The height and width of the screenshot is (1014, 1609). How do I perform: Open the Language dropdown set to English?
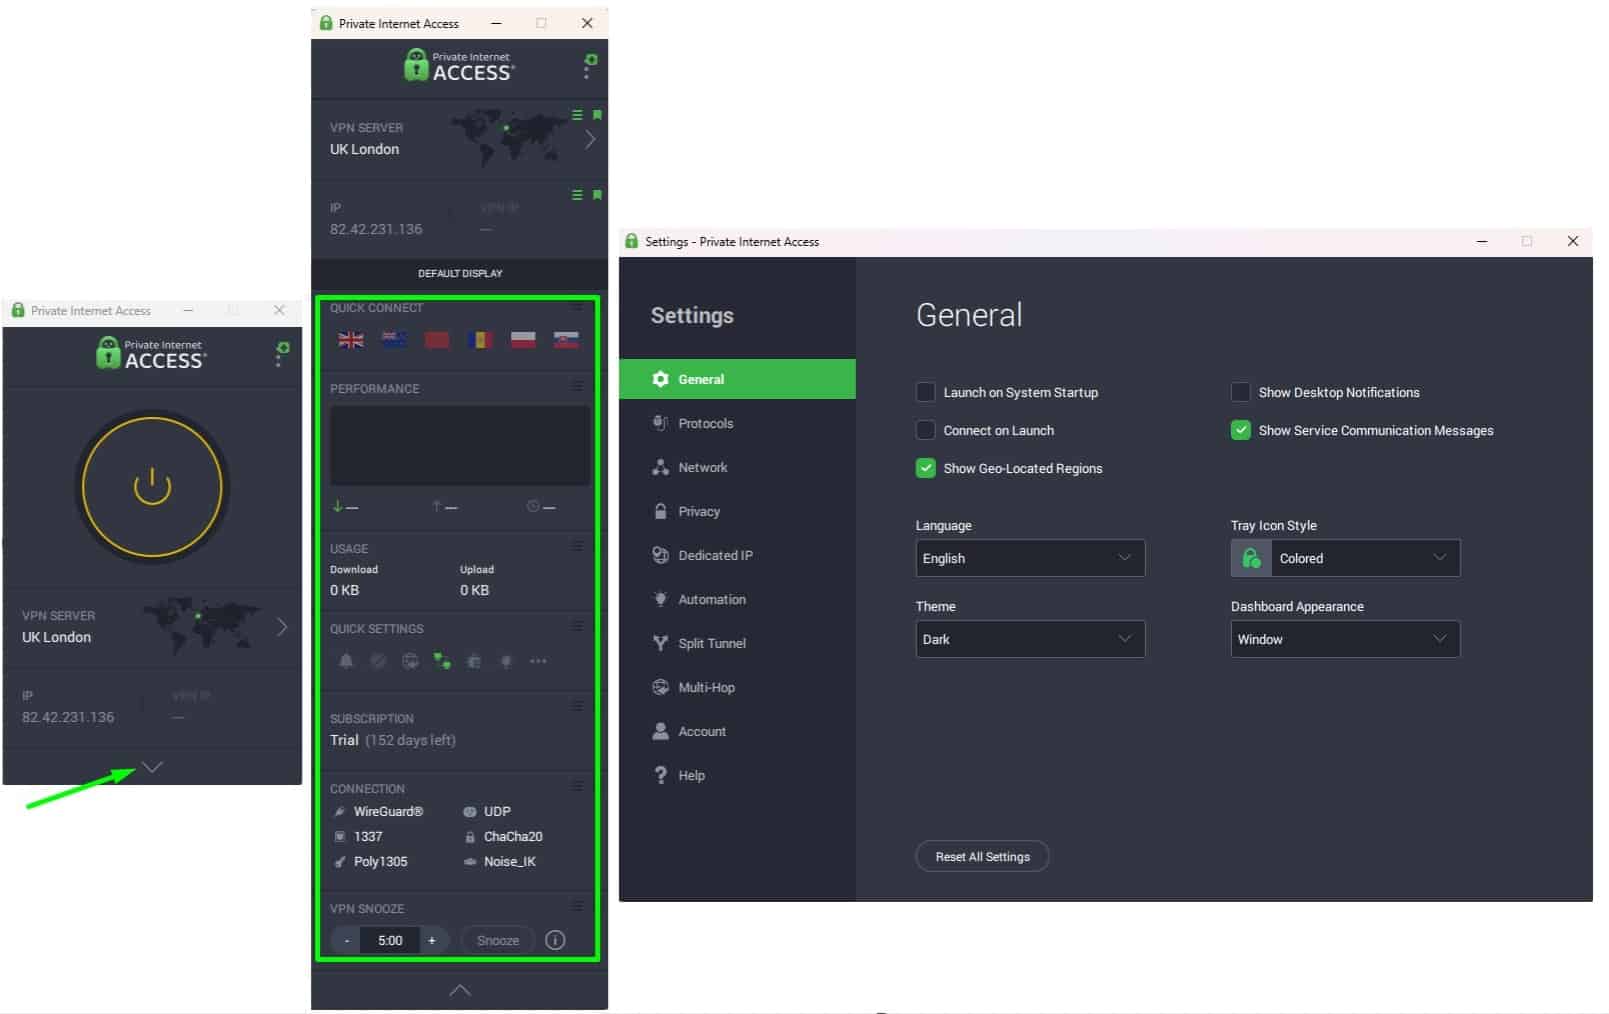click(1030, 558)
